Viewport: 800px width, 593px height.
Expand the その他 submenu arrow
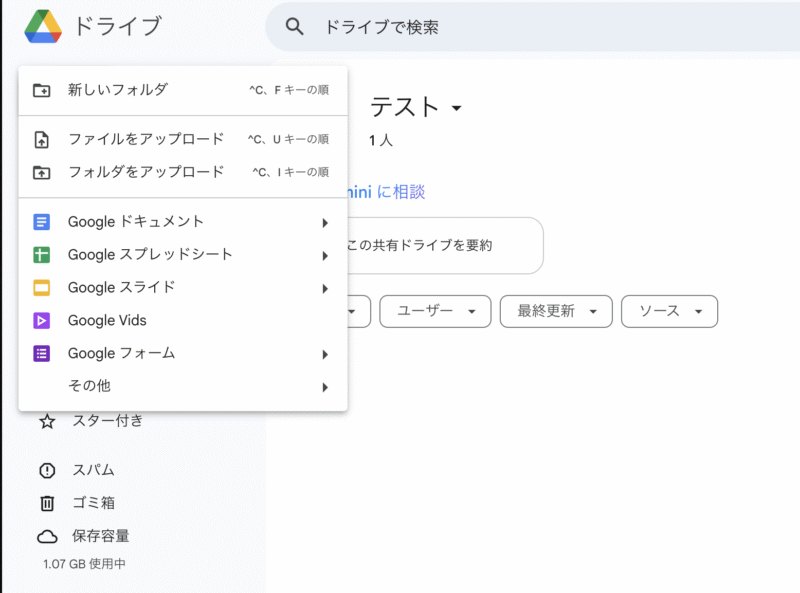[x=325, y=387]
